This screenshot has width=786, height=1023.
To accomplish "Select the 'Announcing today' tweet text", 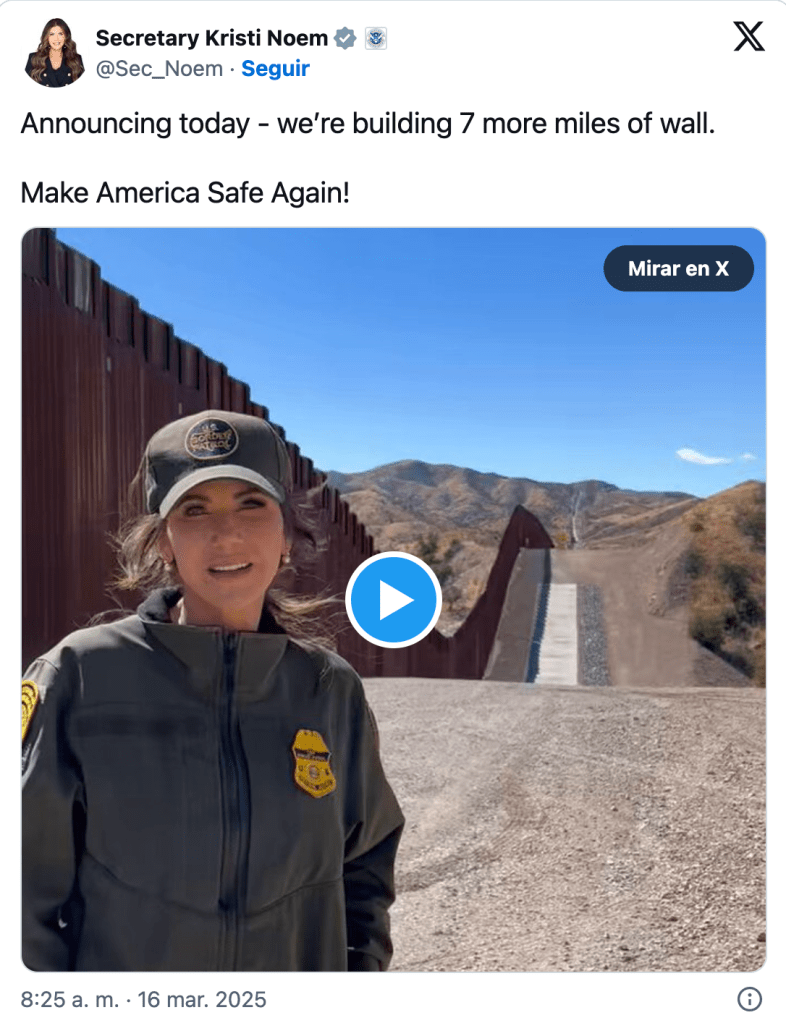I will [x=368, y=123].
